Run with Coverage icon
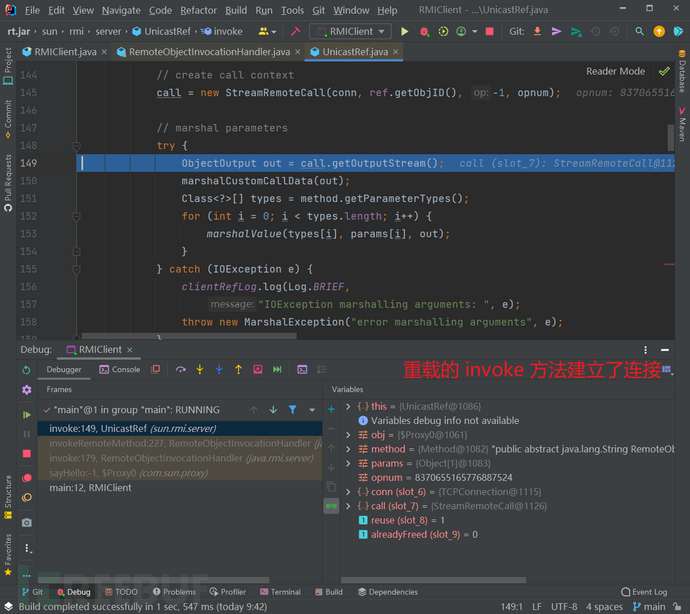This screenshot has height=614, width=690. (x=443, y=31)
